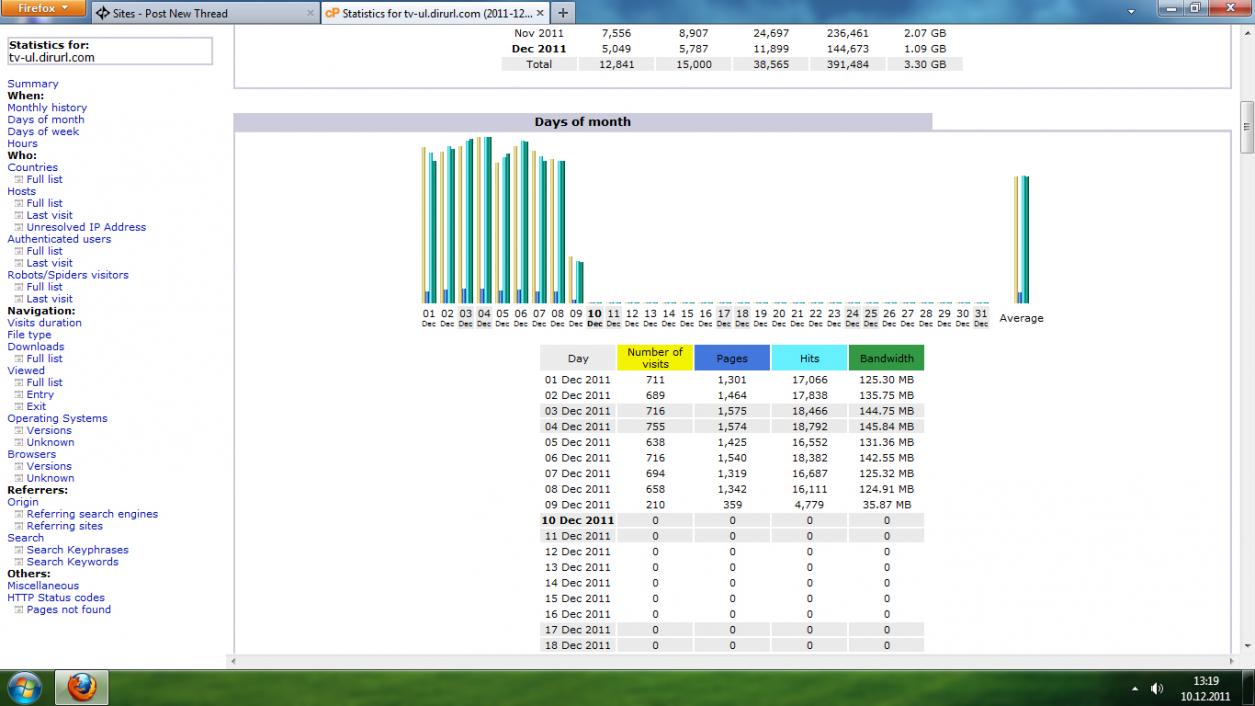Click the green 'Bandwidth' column header
1255x706 pixels.
(x=887, y=358)
